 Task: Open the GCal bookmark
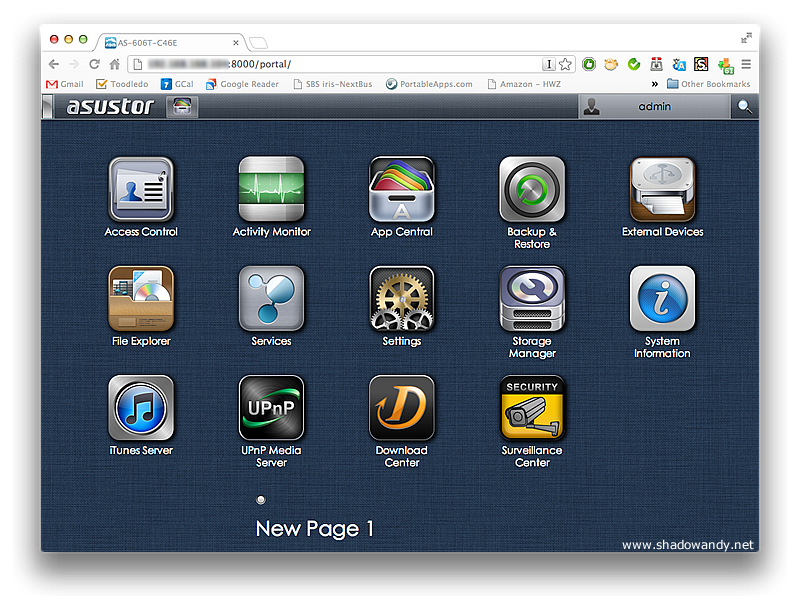coord(177,84)
